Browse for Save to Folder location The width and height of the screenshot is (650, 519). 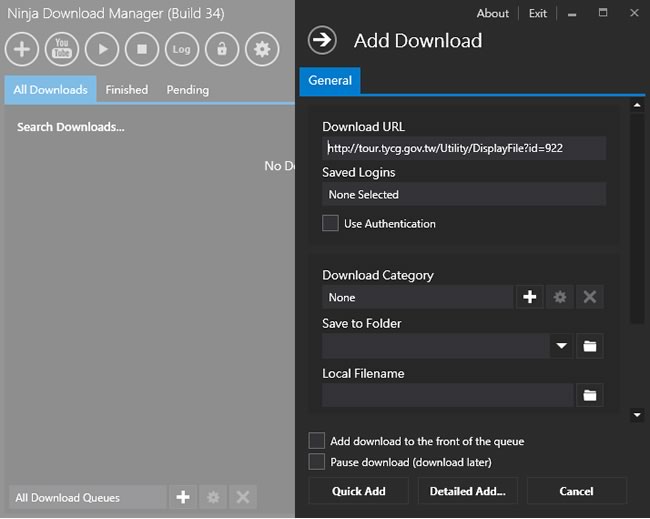click(x=589, y=346)
